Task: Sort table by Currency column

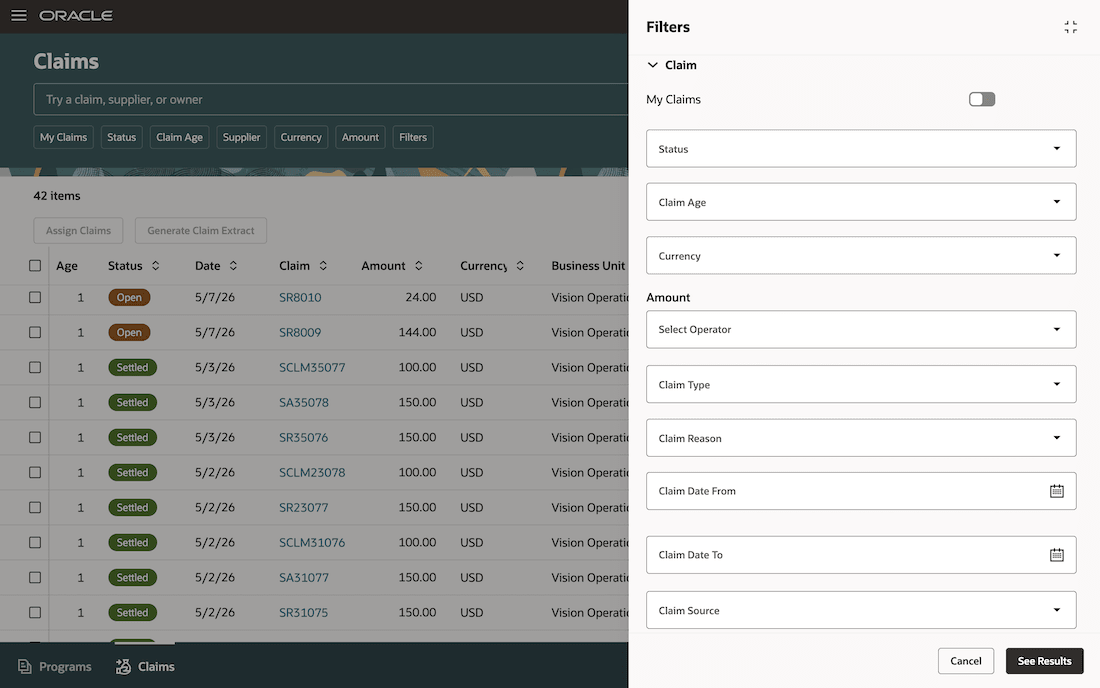Action: [520, 266]
